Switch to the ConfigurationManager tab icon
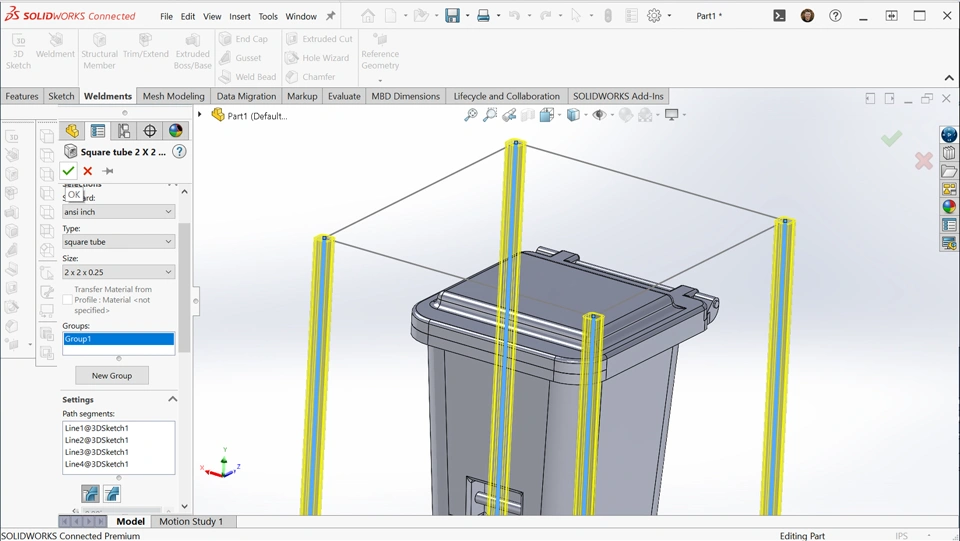 tap(124, 131)
